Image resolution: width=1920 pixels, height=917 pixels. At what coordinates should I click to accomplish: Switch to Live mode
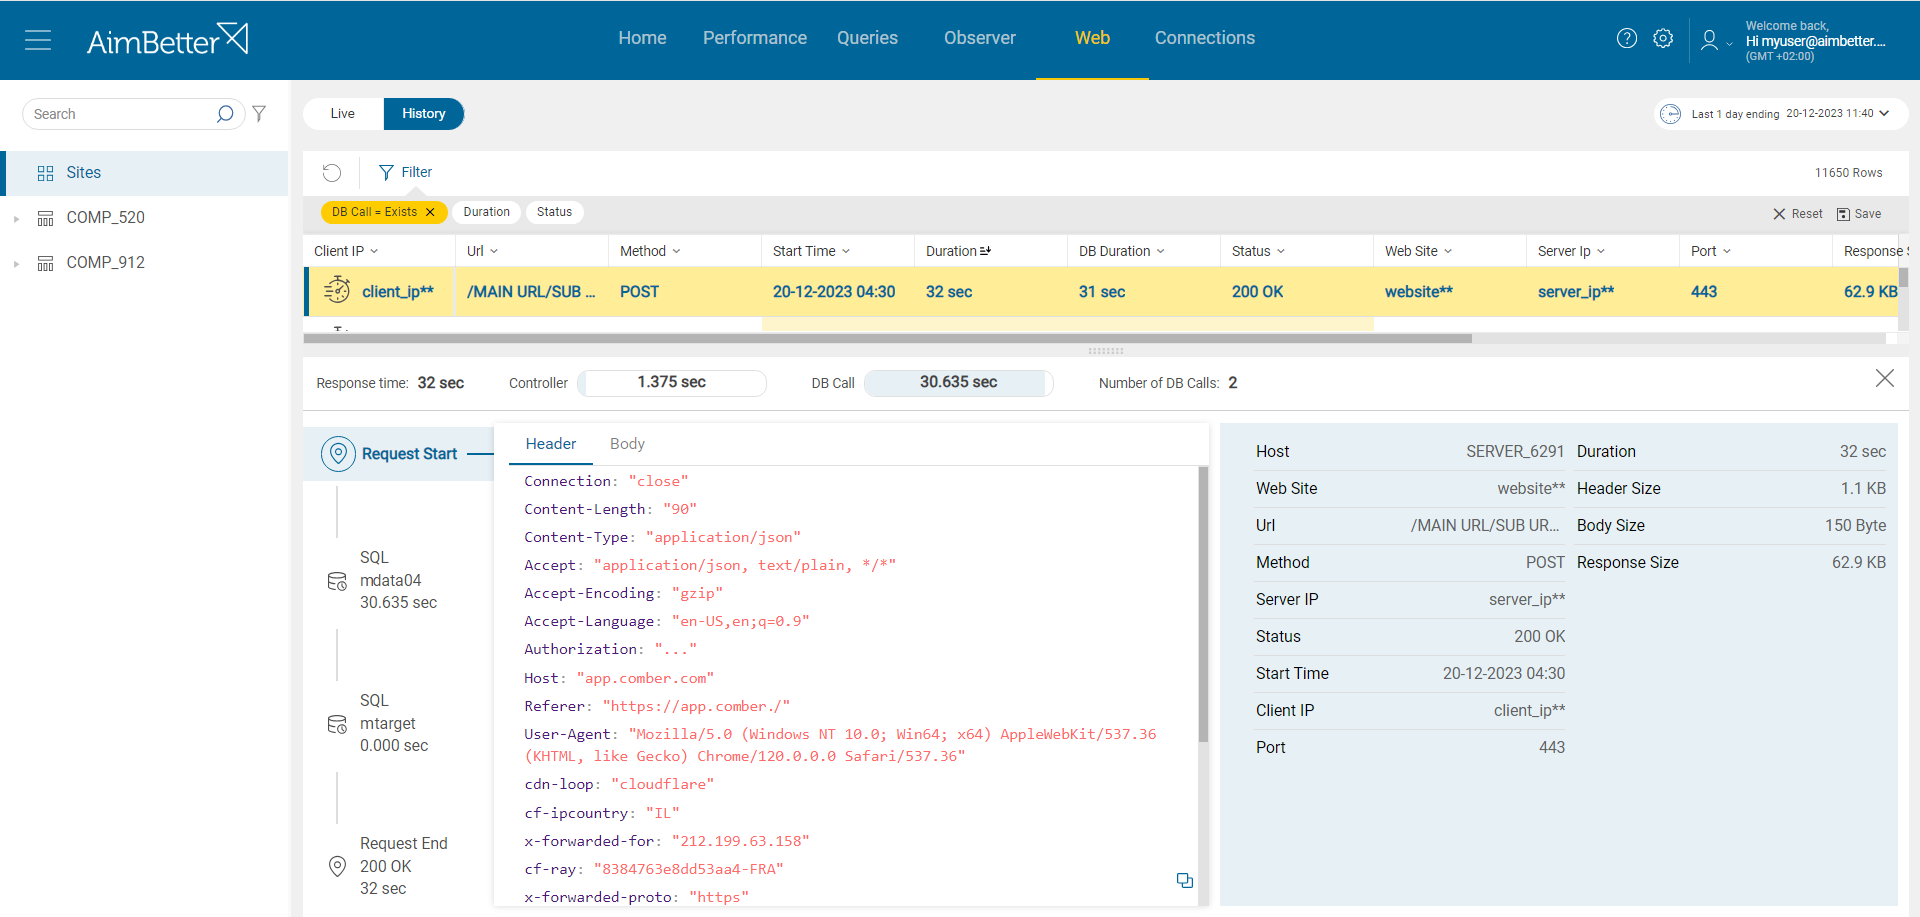tap(343, 114)
